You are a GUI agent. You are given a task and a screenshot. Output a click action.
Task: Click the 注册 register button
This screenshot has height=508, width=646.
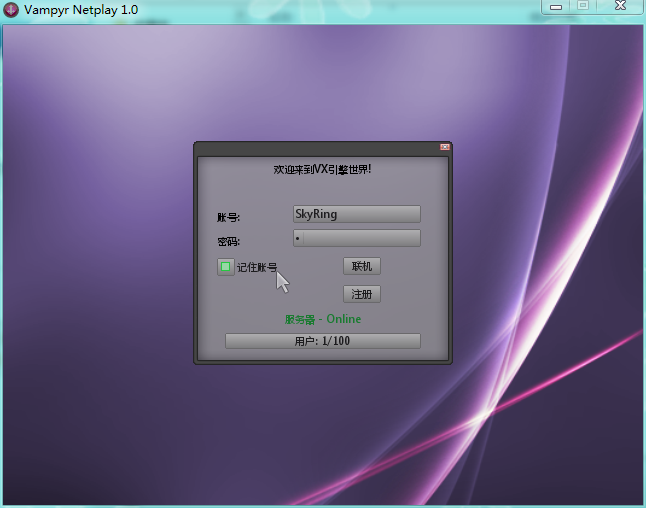362,294
